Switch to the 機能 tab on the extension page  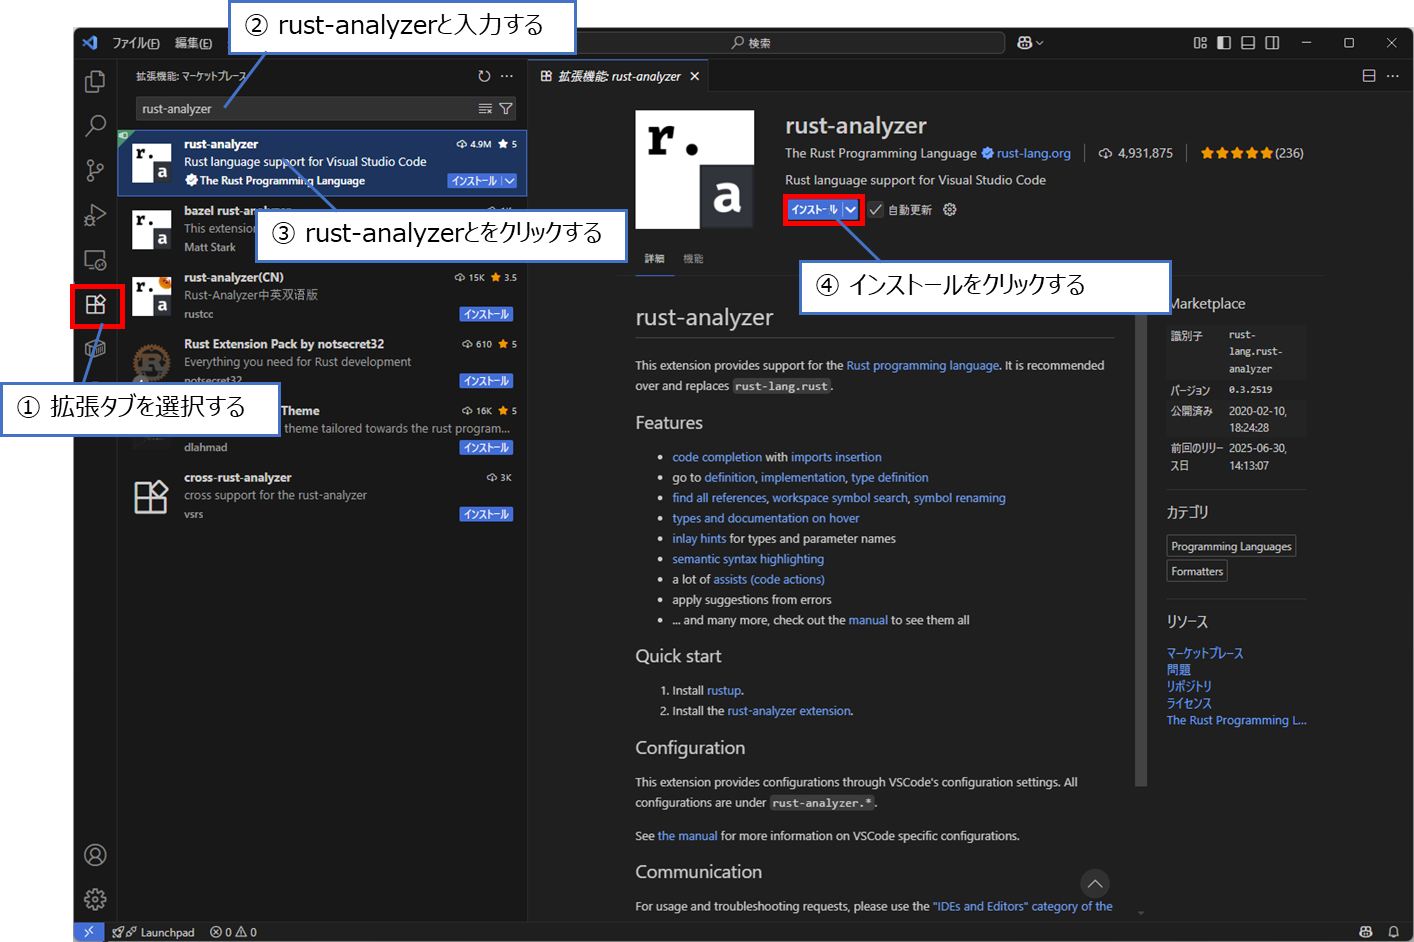click(x=694, y=258)
